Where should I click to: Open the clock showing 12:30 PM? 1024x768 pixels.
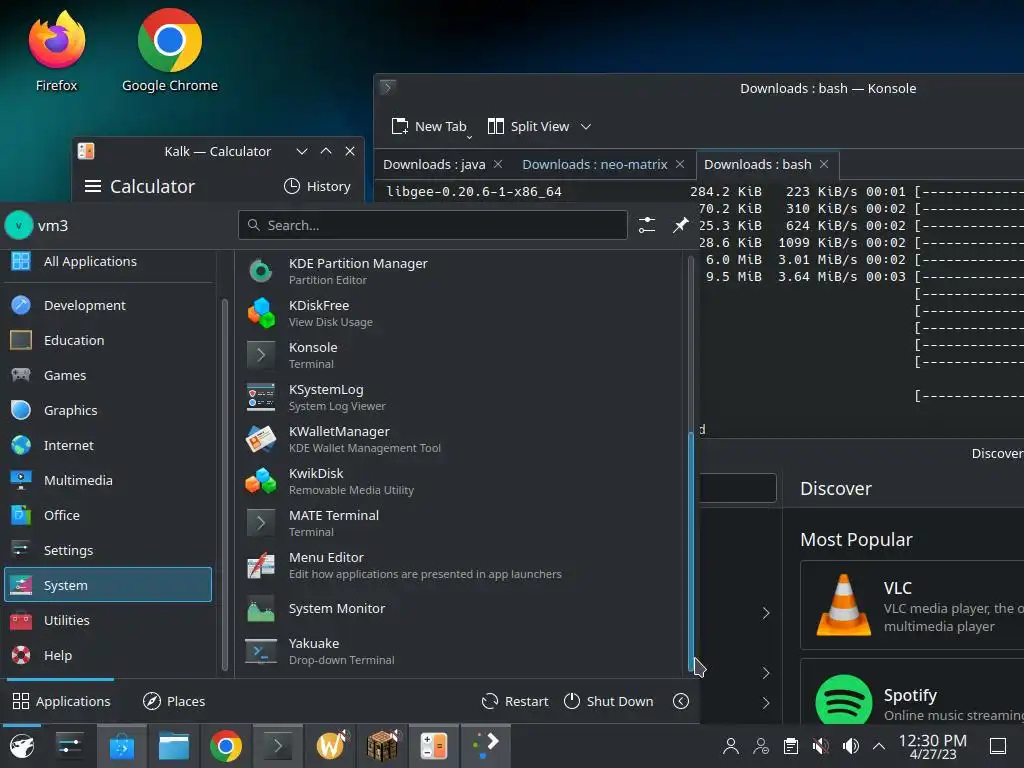933,746
